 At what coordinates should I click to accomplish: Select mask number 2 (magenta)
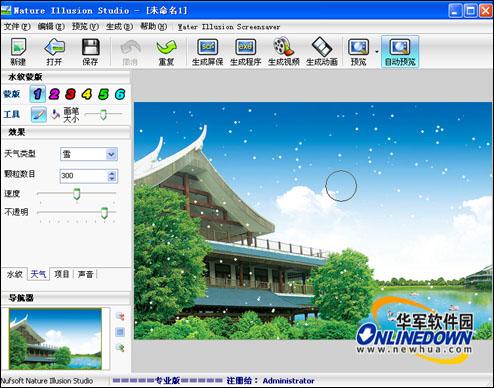[54, 94]
